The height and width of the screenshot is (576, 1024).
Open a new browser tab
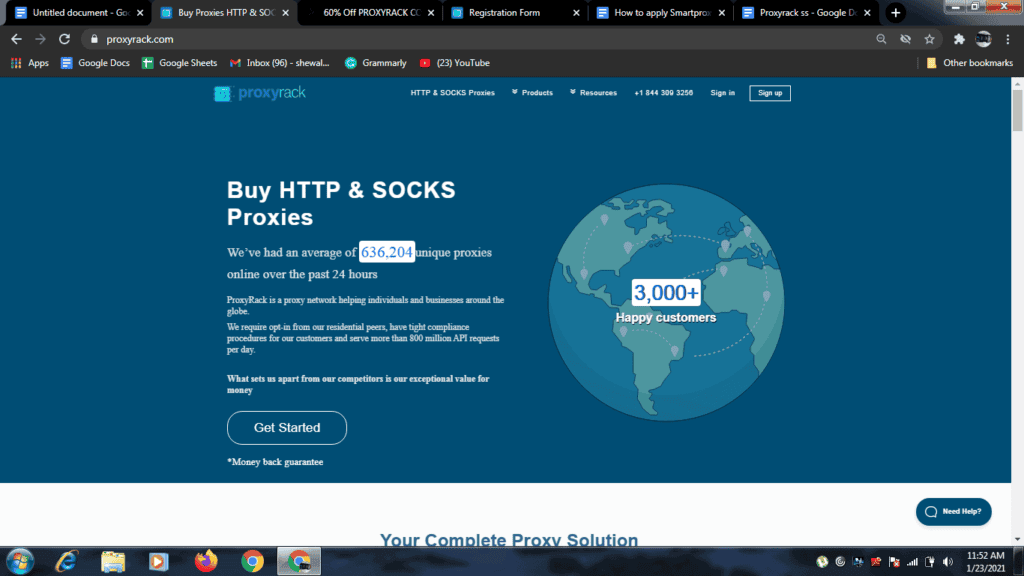click(x=895, y=12)
